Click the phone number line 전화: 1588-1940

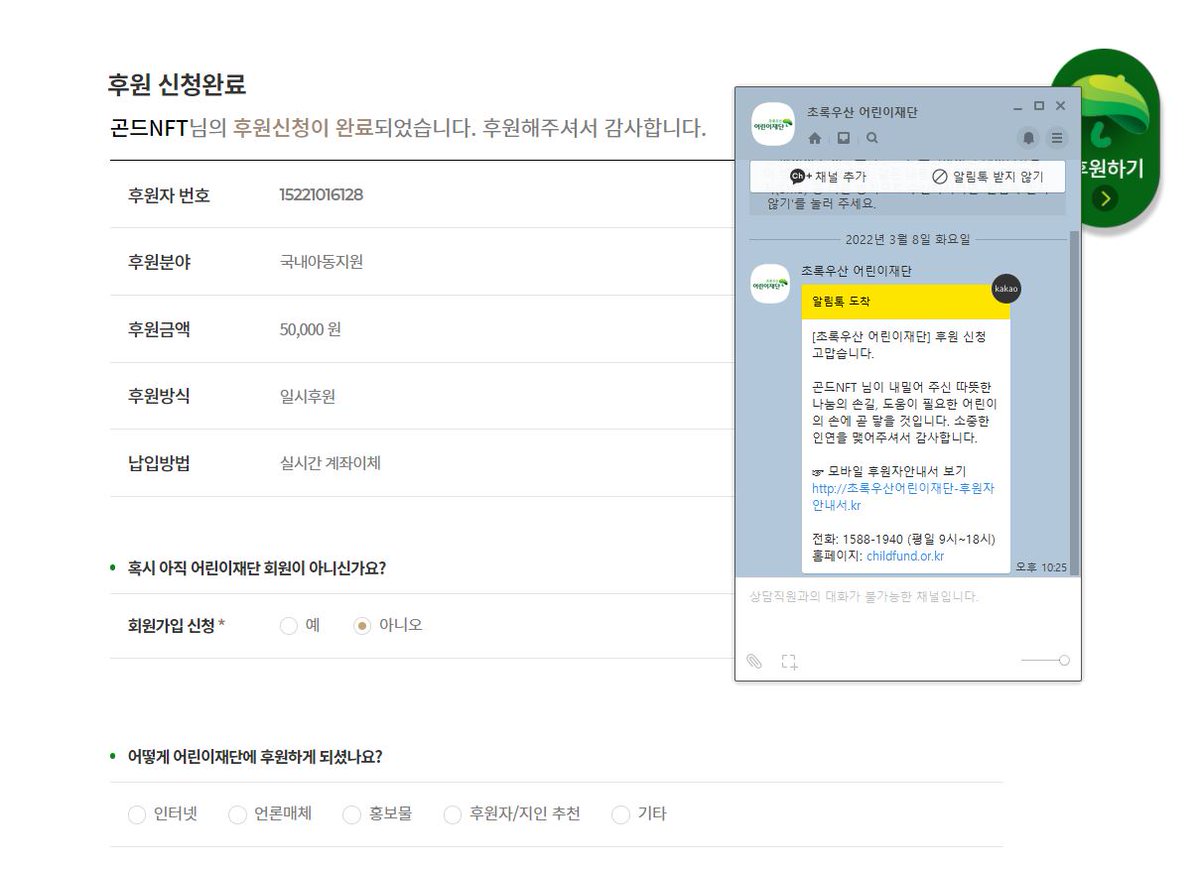(x=904, y=539)
